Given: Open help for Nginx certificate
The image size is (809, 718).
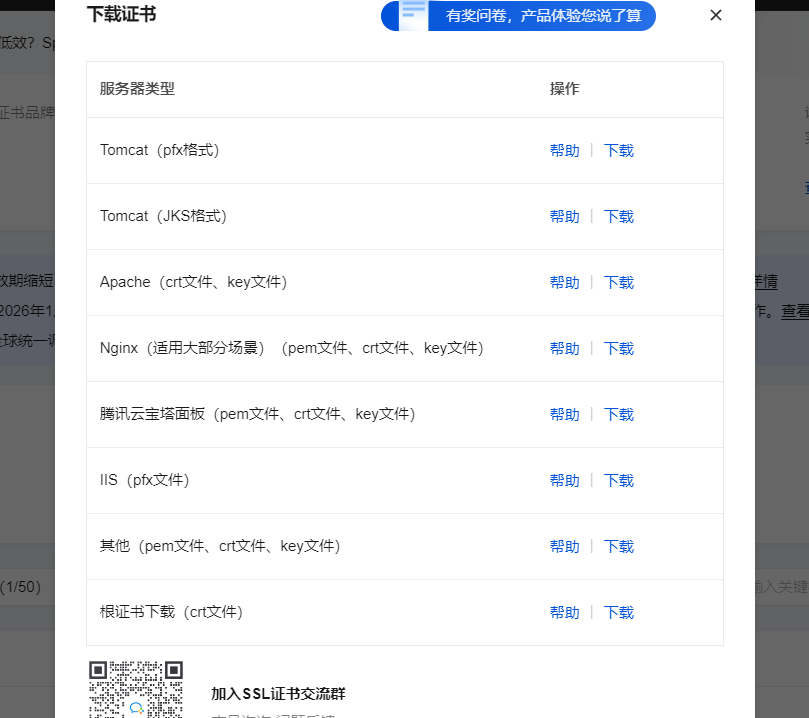Looking at the screenshot, I should tap(564, 349).
